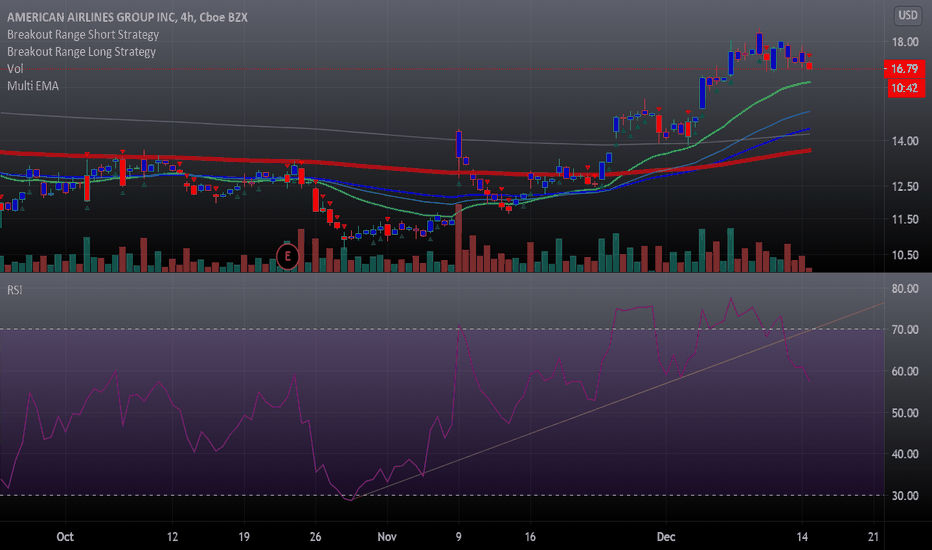Click the 14 date axis label
This screenshot has width=932, height=550.
pyautogui.click(x=802, y=537)
